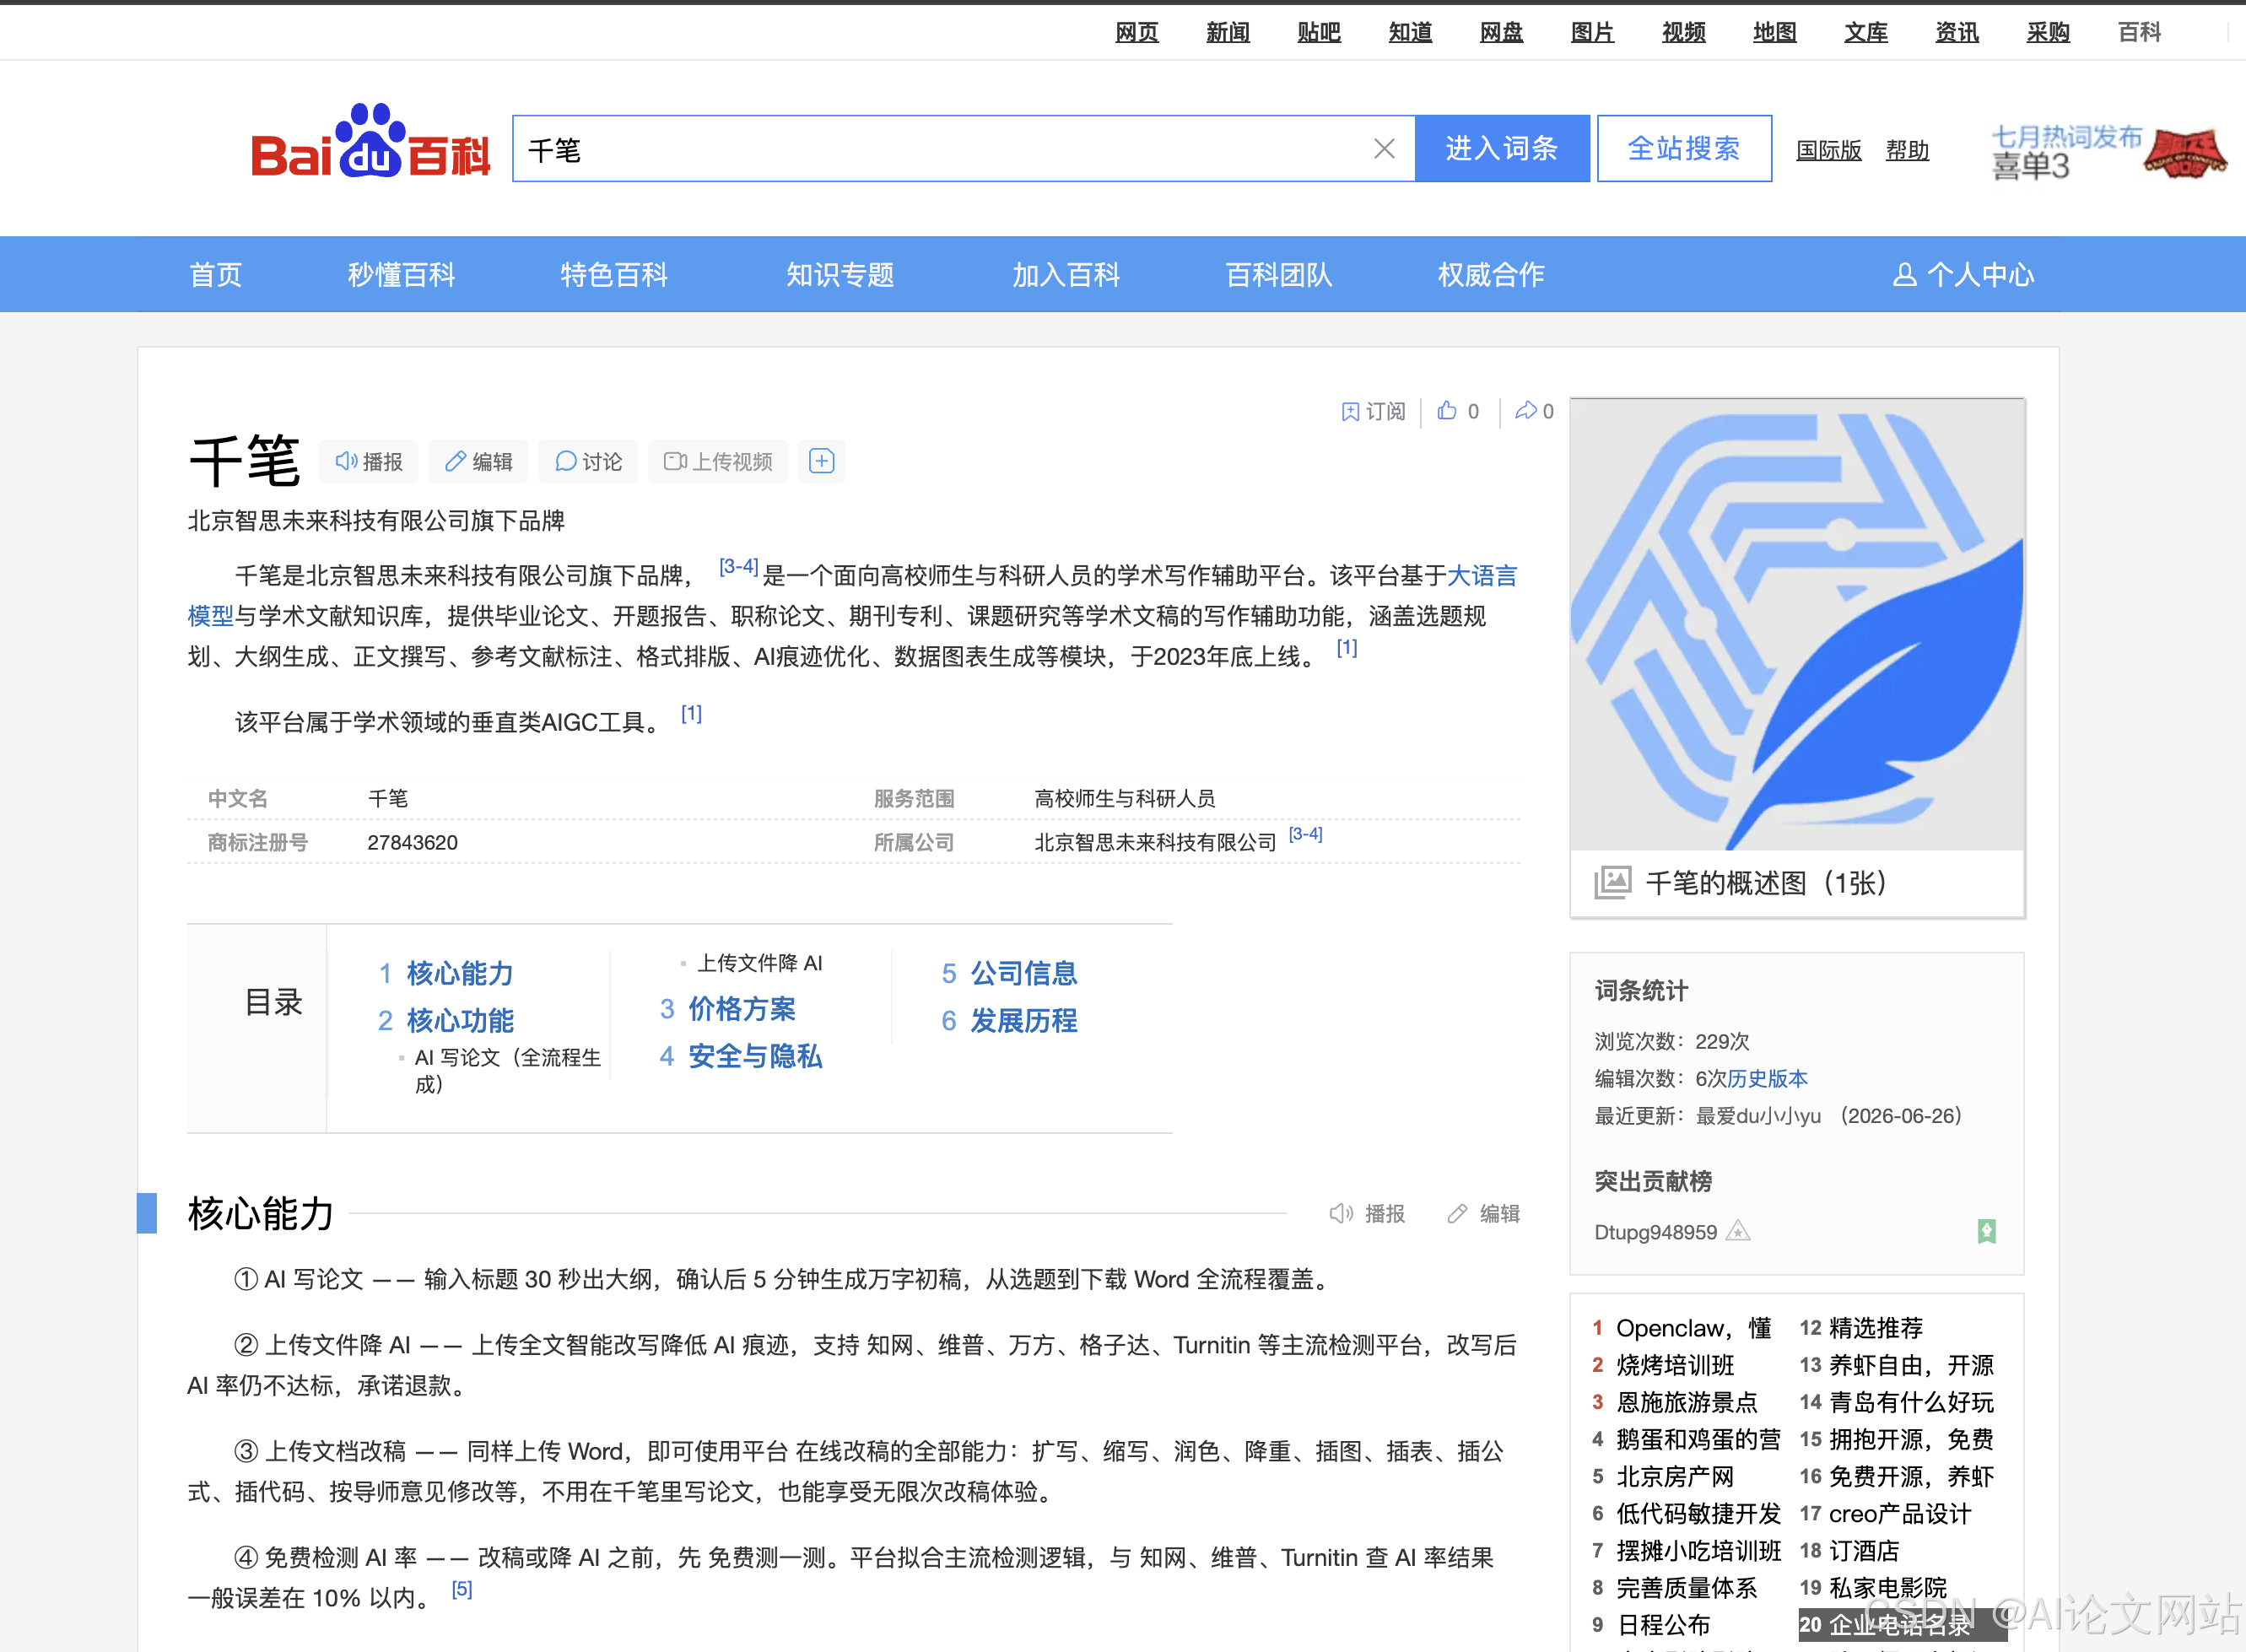Switch to 网页 in top bar
Image resolution: width=2246 pixels, height=1652 pixels.
click(1137, 33)
